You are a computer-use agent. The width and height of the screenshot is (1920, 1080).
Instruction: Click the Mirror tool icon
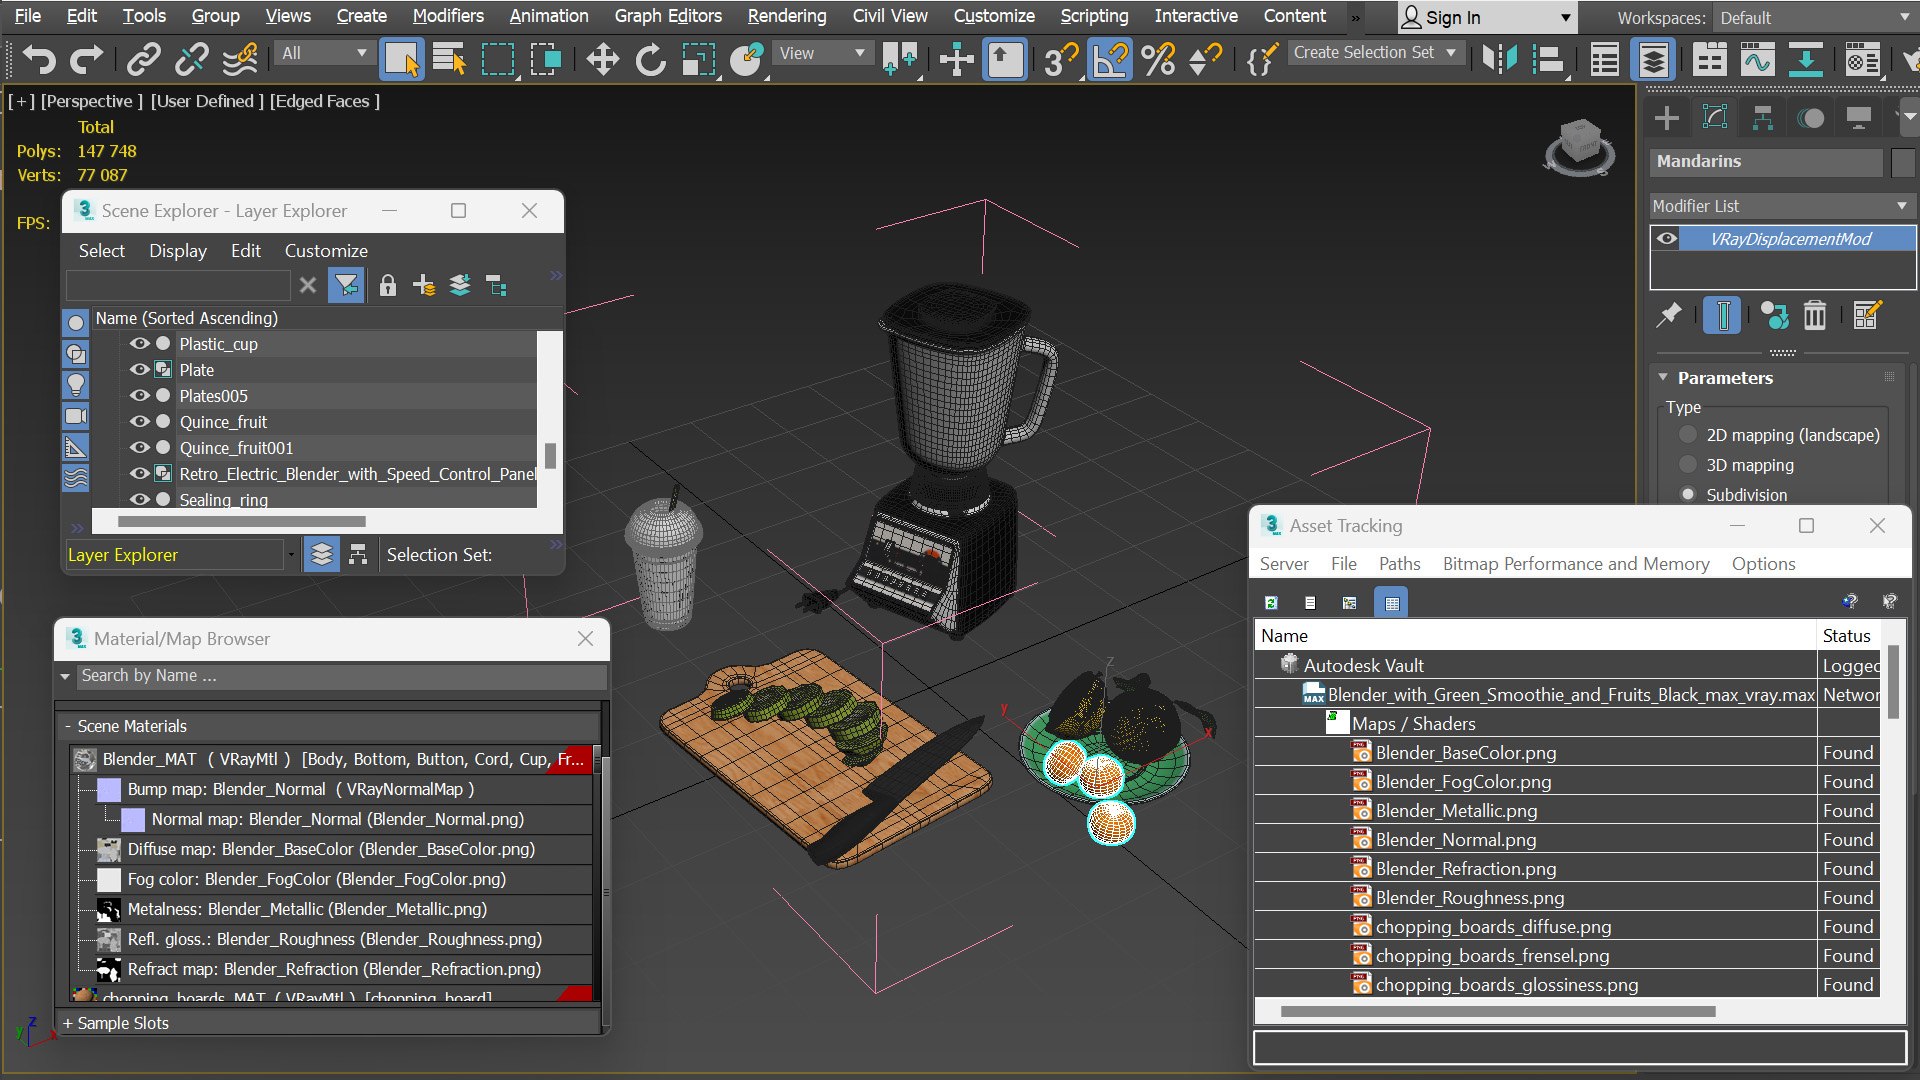(x=1499, y=60)
